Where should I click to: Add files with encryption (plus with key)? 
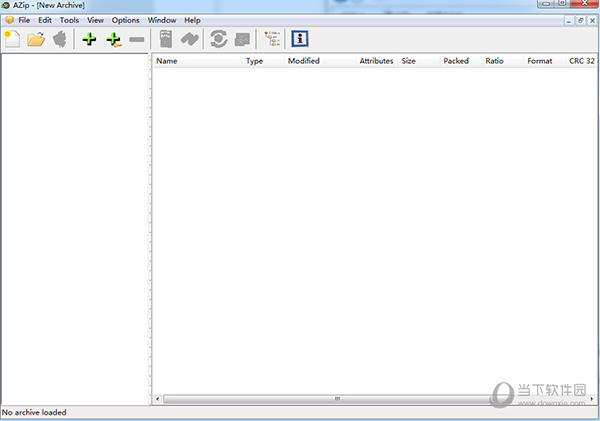click(x=114, y=39)
